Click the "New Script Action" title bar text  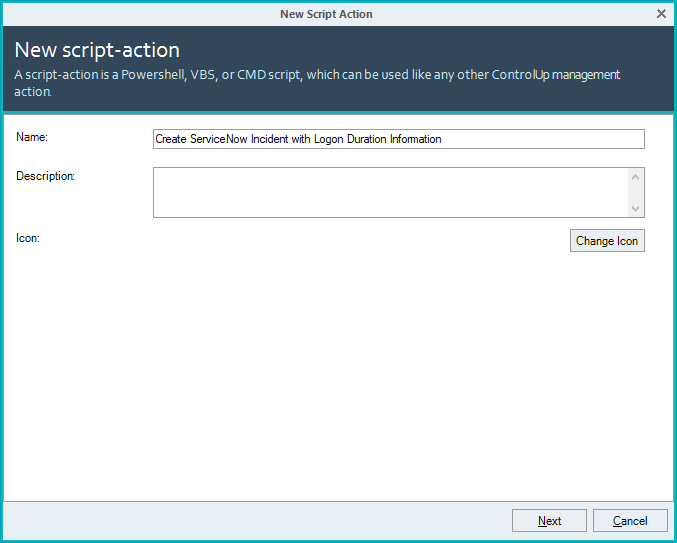pyautogui.click(x=326, y=14)
